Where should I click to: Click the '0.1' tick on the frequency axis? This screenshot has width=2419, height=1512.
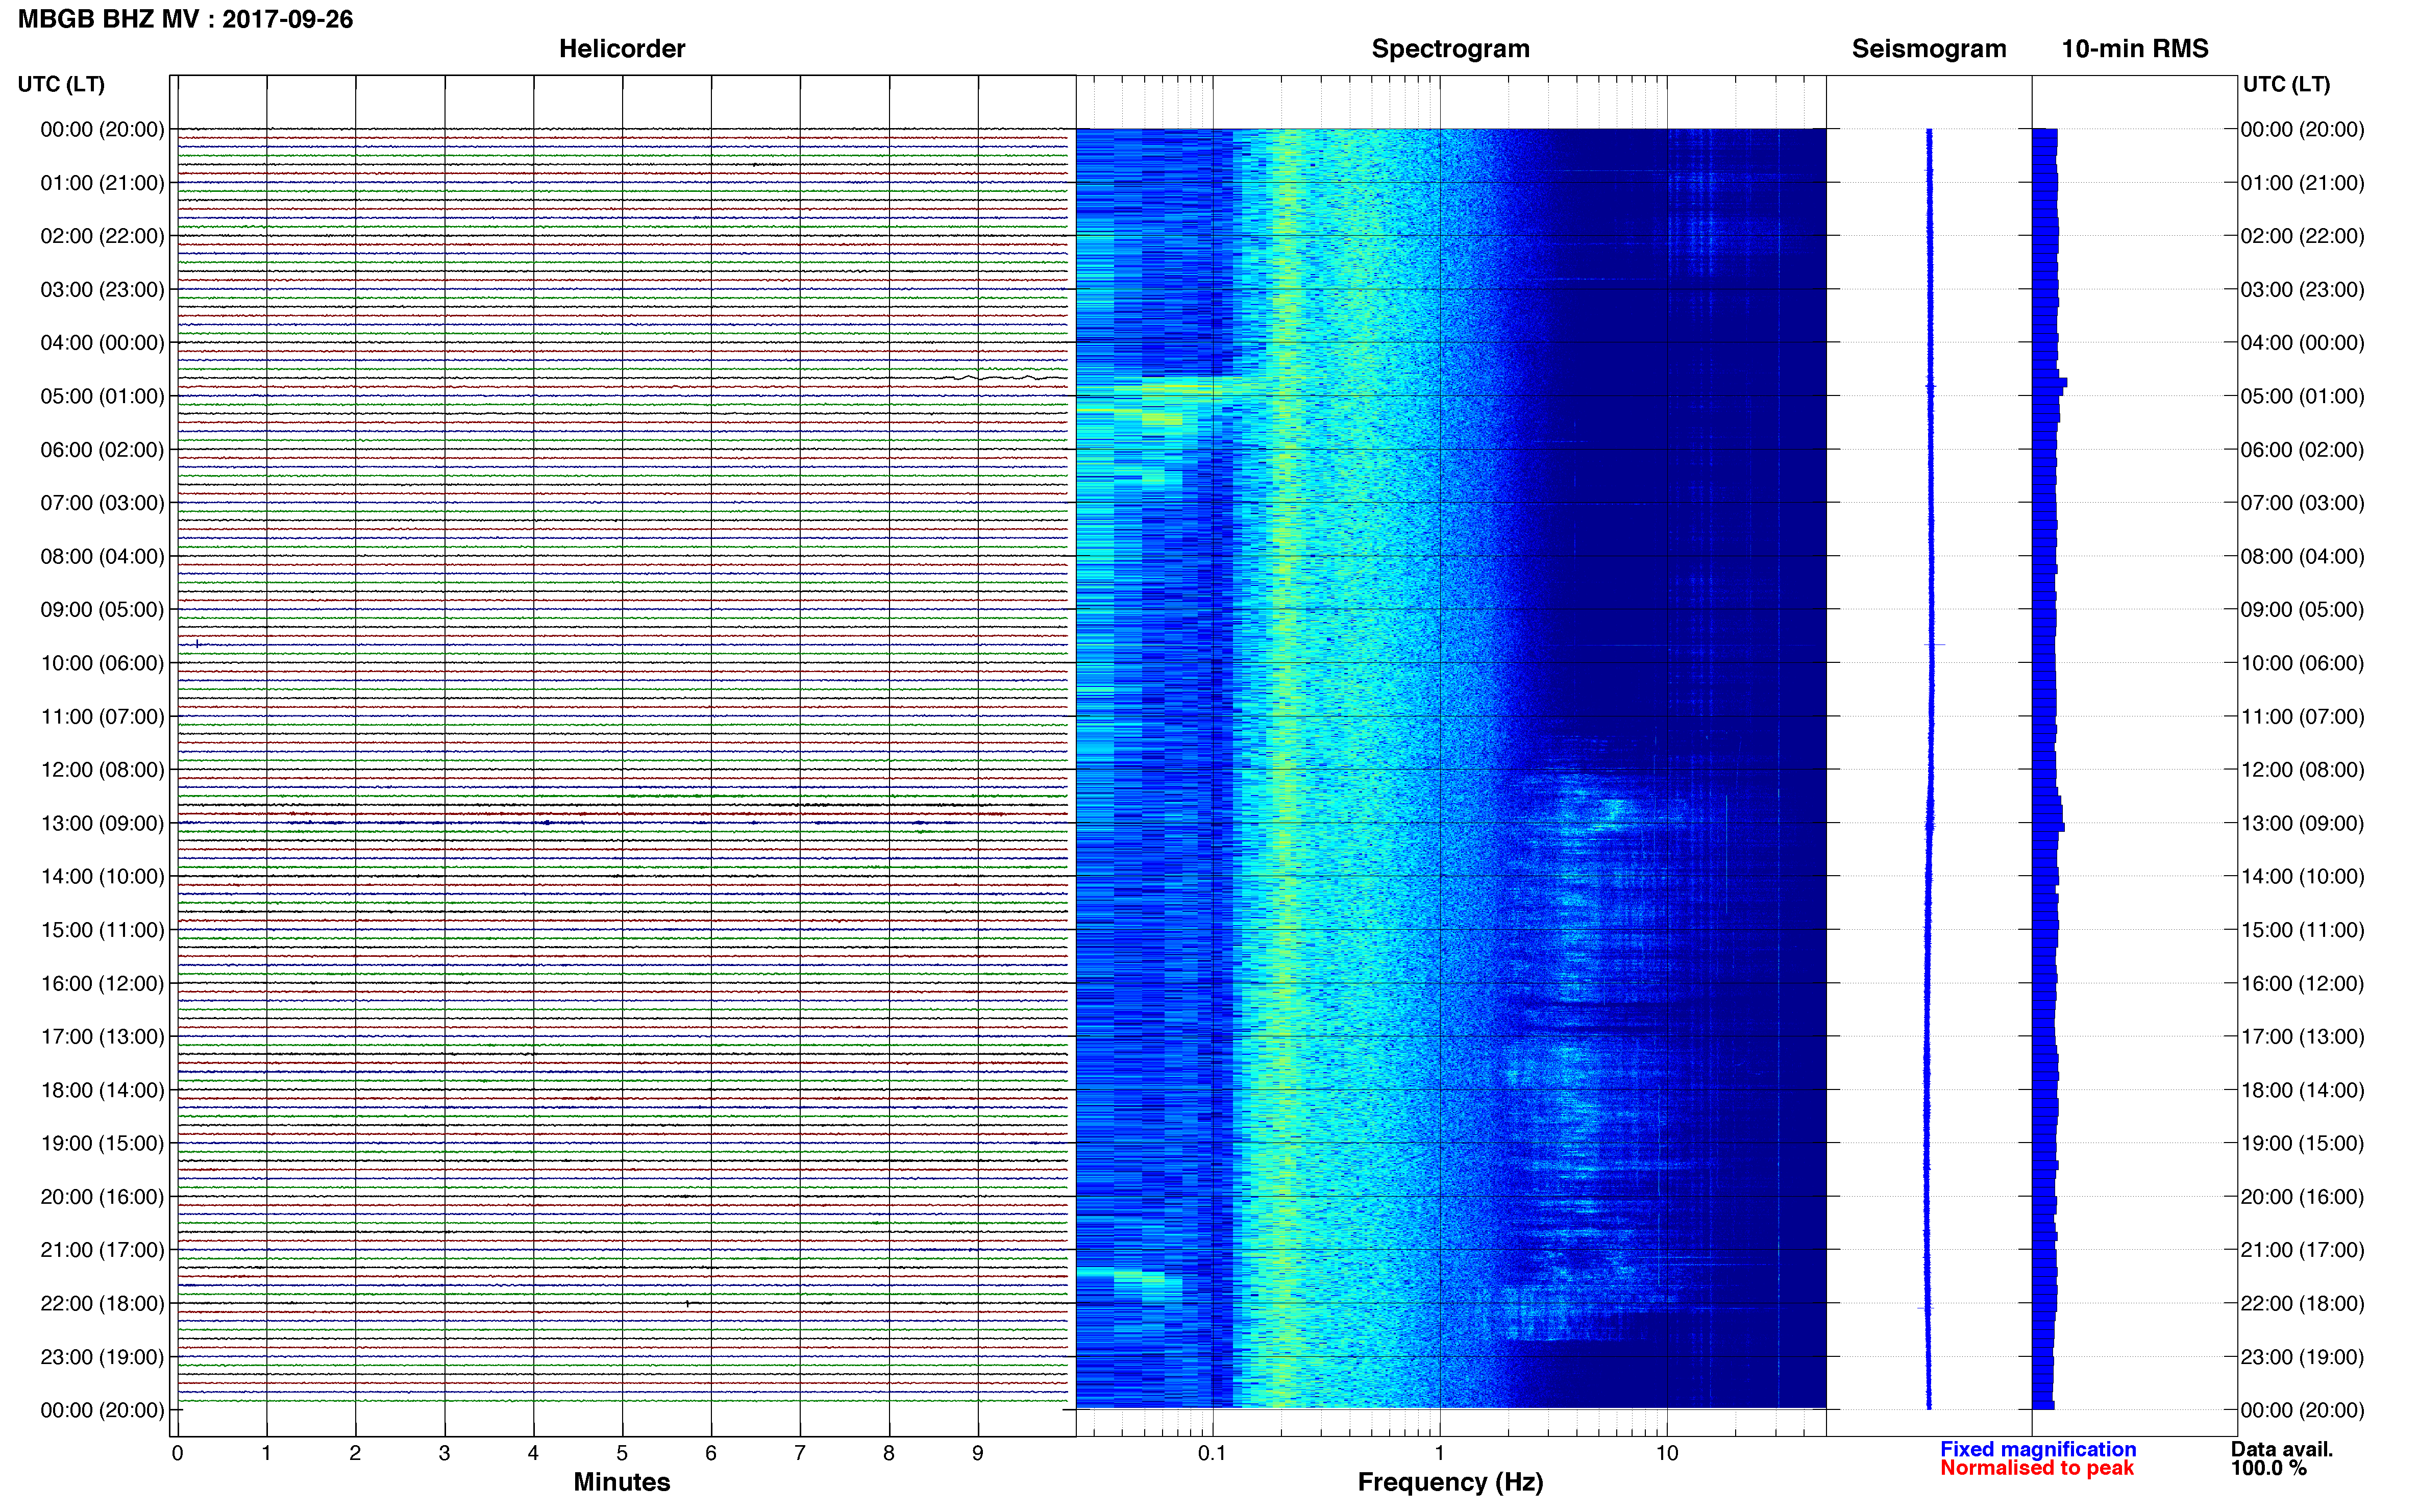point(1212,1453)
